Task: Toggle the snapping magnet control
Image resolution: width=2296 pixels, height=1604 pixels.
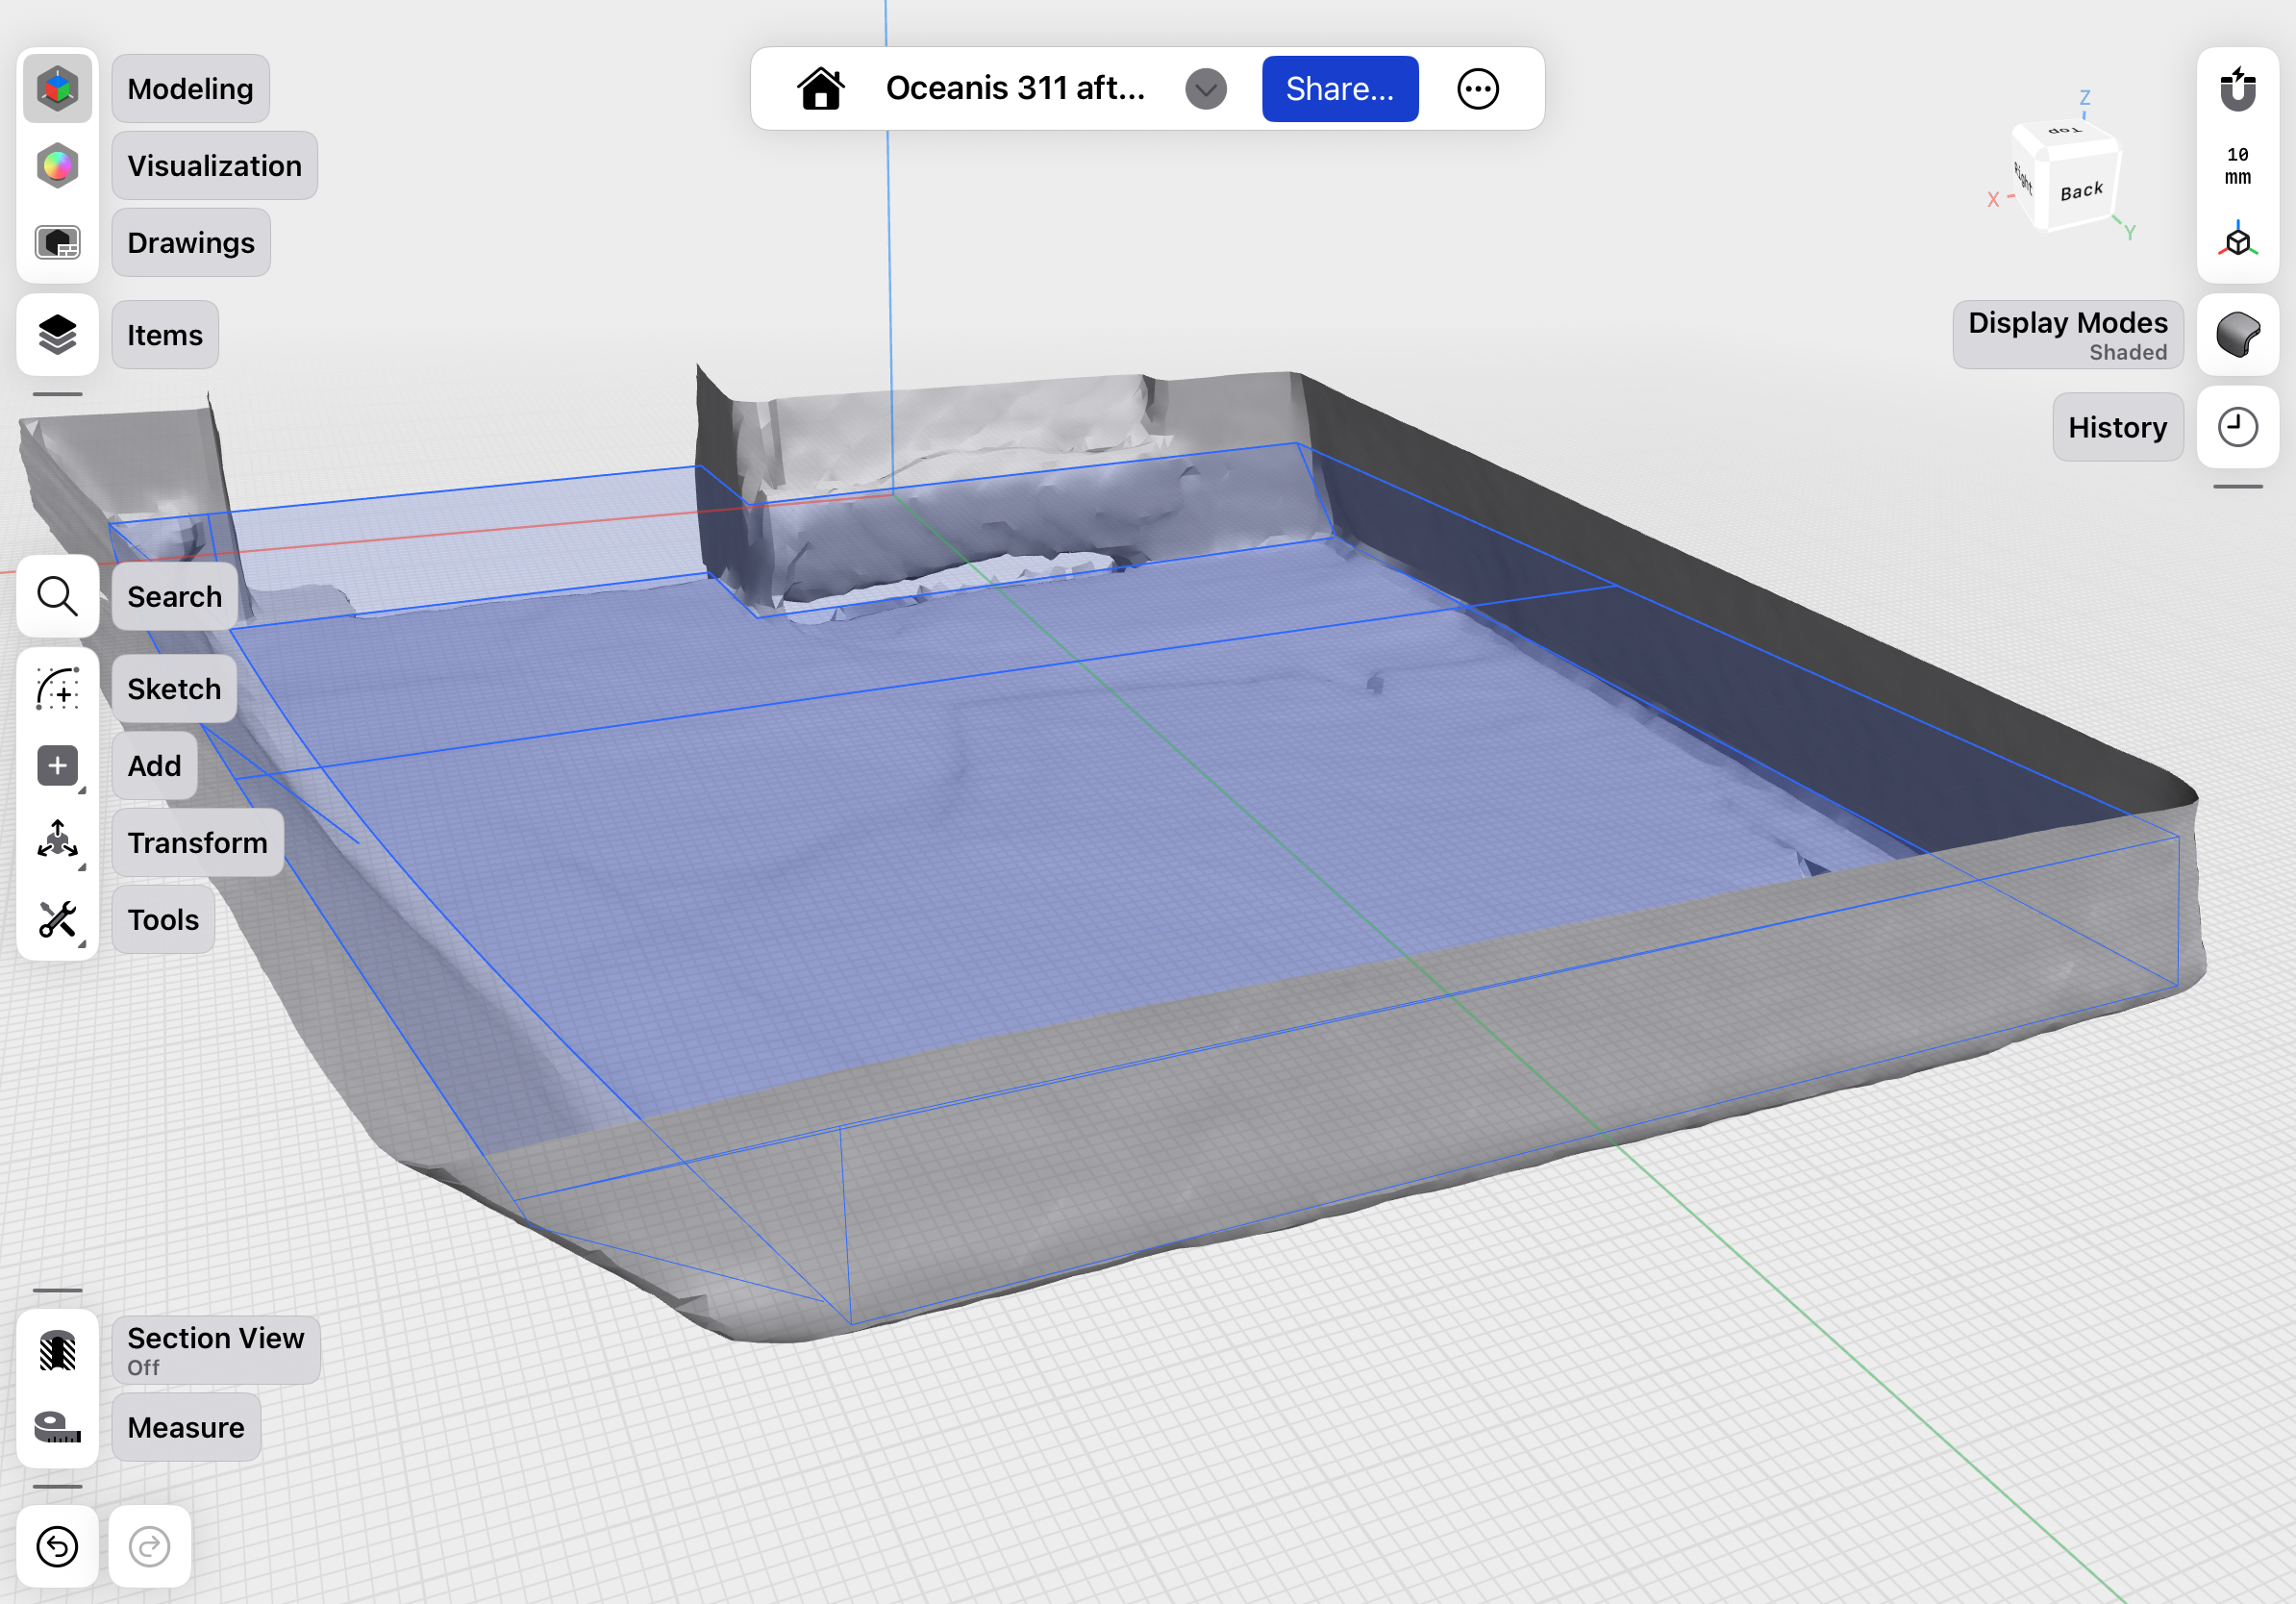Action: coord(2237,88)
